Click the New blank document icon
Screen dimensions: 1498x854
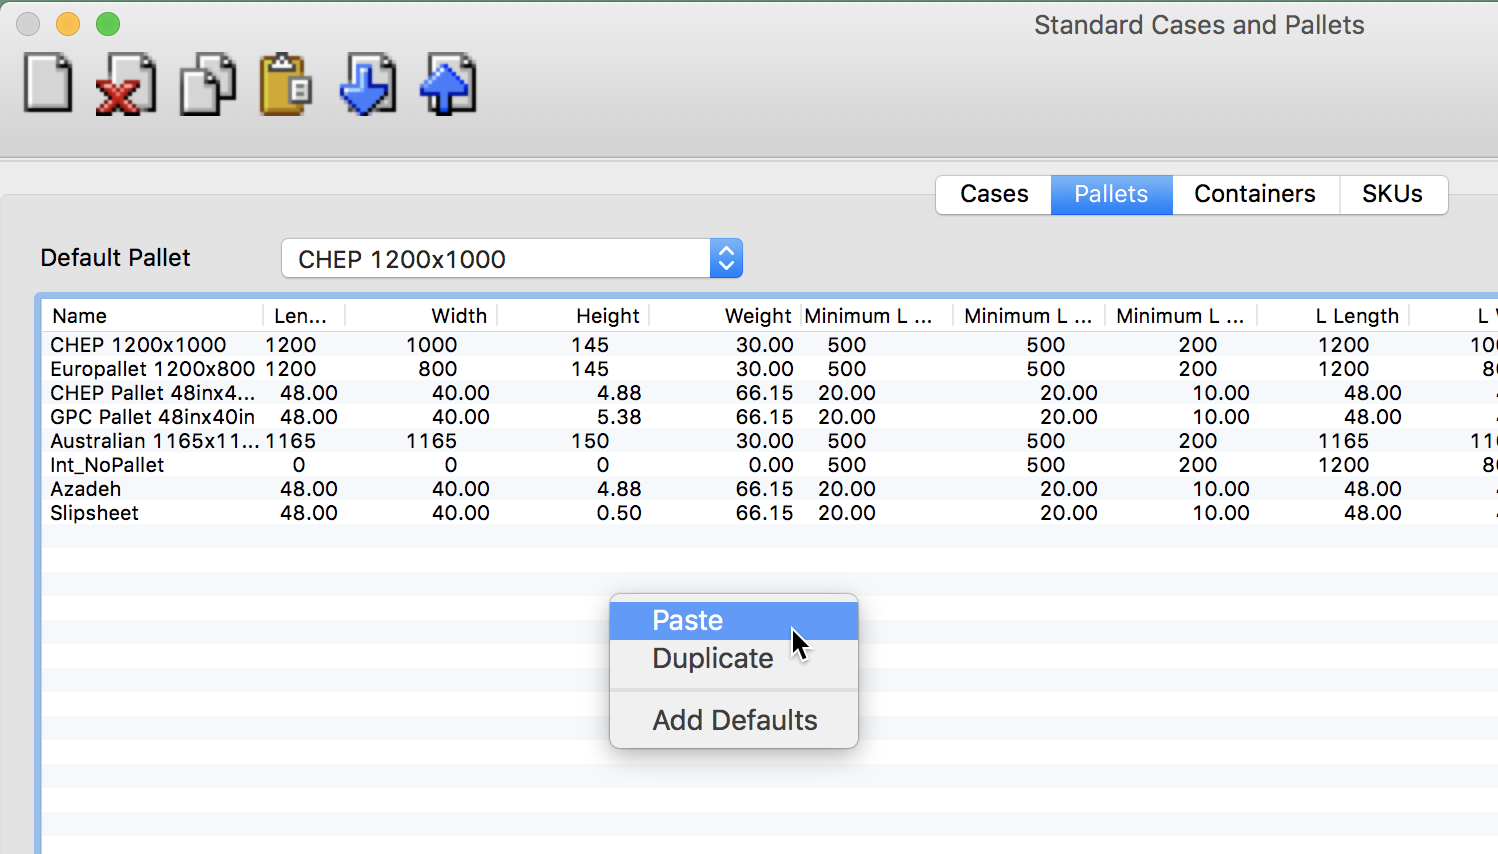click(48, 83)
